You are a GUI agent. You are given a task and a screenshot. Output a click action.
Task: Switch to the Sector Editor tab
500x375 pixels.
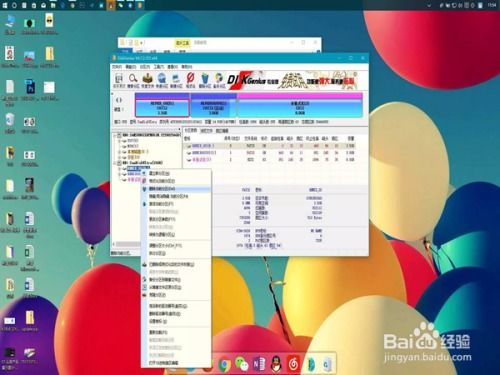tap(222, 131)
